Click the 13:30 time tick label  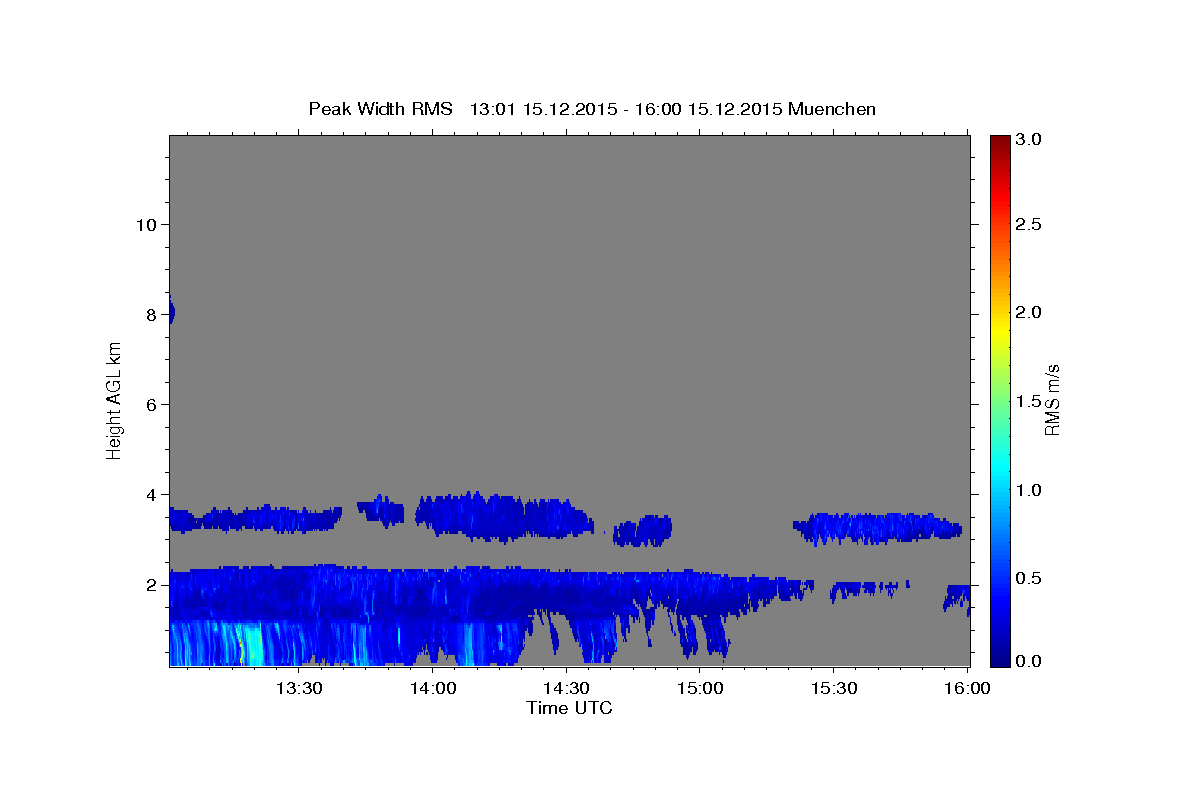click(x=299, y=688)
